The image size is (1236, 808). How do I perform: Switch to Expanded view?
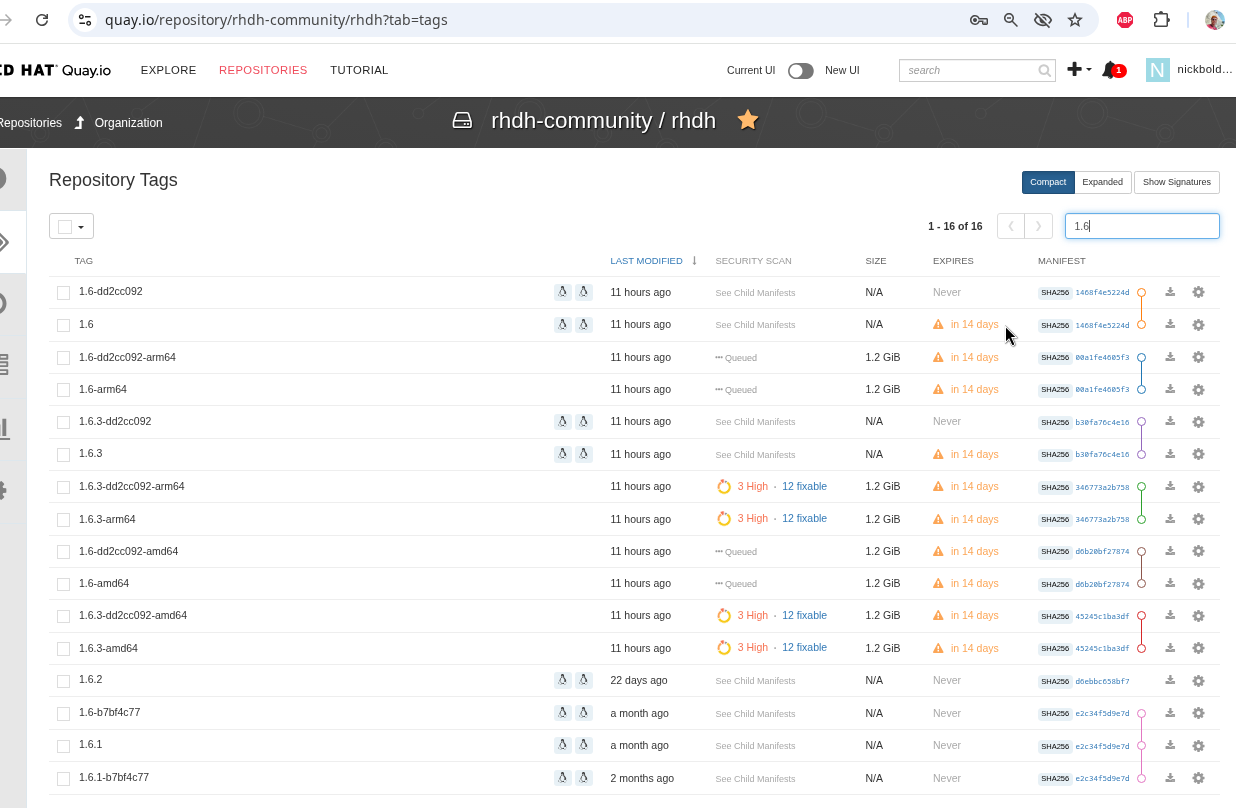tap(1103, 182)
